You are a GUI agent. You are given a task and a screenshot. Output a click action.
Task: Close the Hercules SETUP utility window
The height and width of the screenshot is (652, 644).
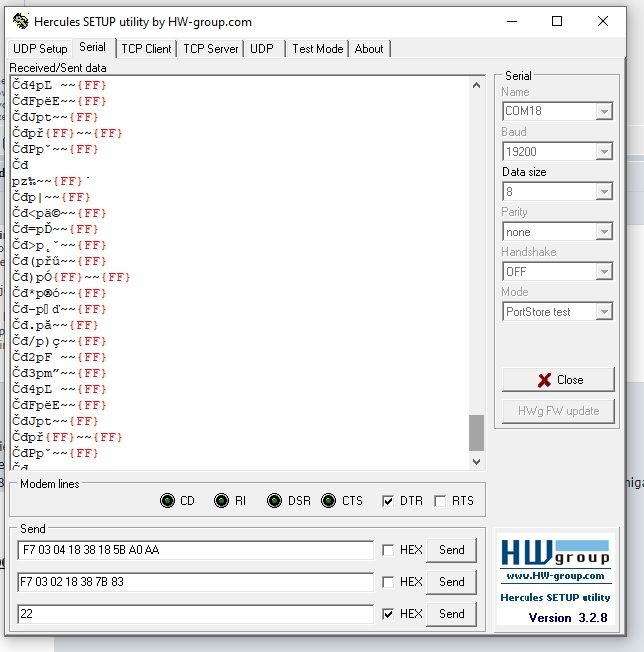(x=603, y=21)
